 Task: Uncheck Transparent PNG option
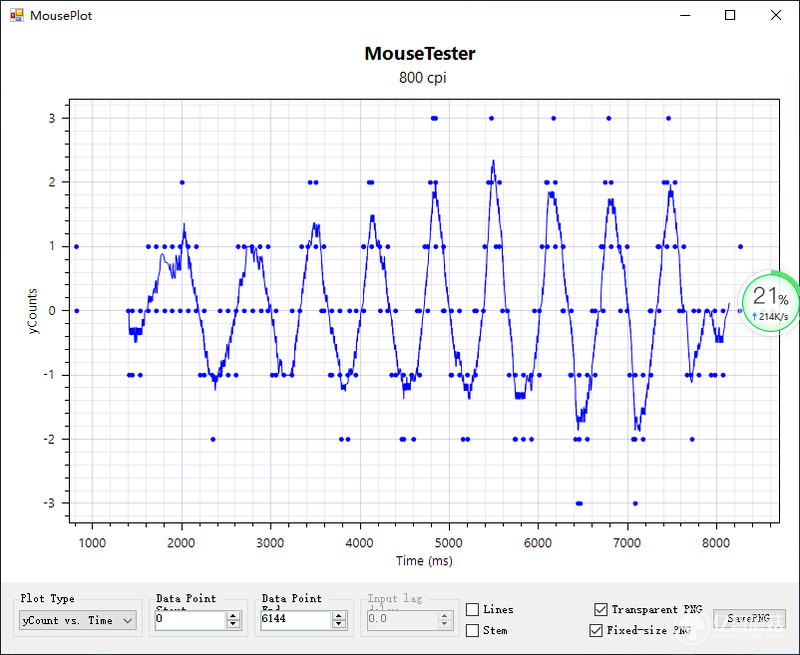click(x=601, y=610)
